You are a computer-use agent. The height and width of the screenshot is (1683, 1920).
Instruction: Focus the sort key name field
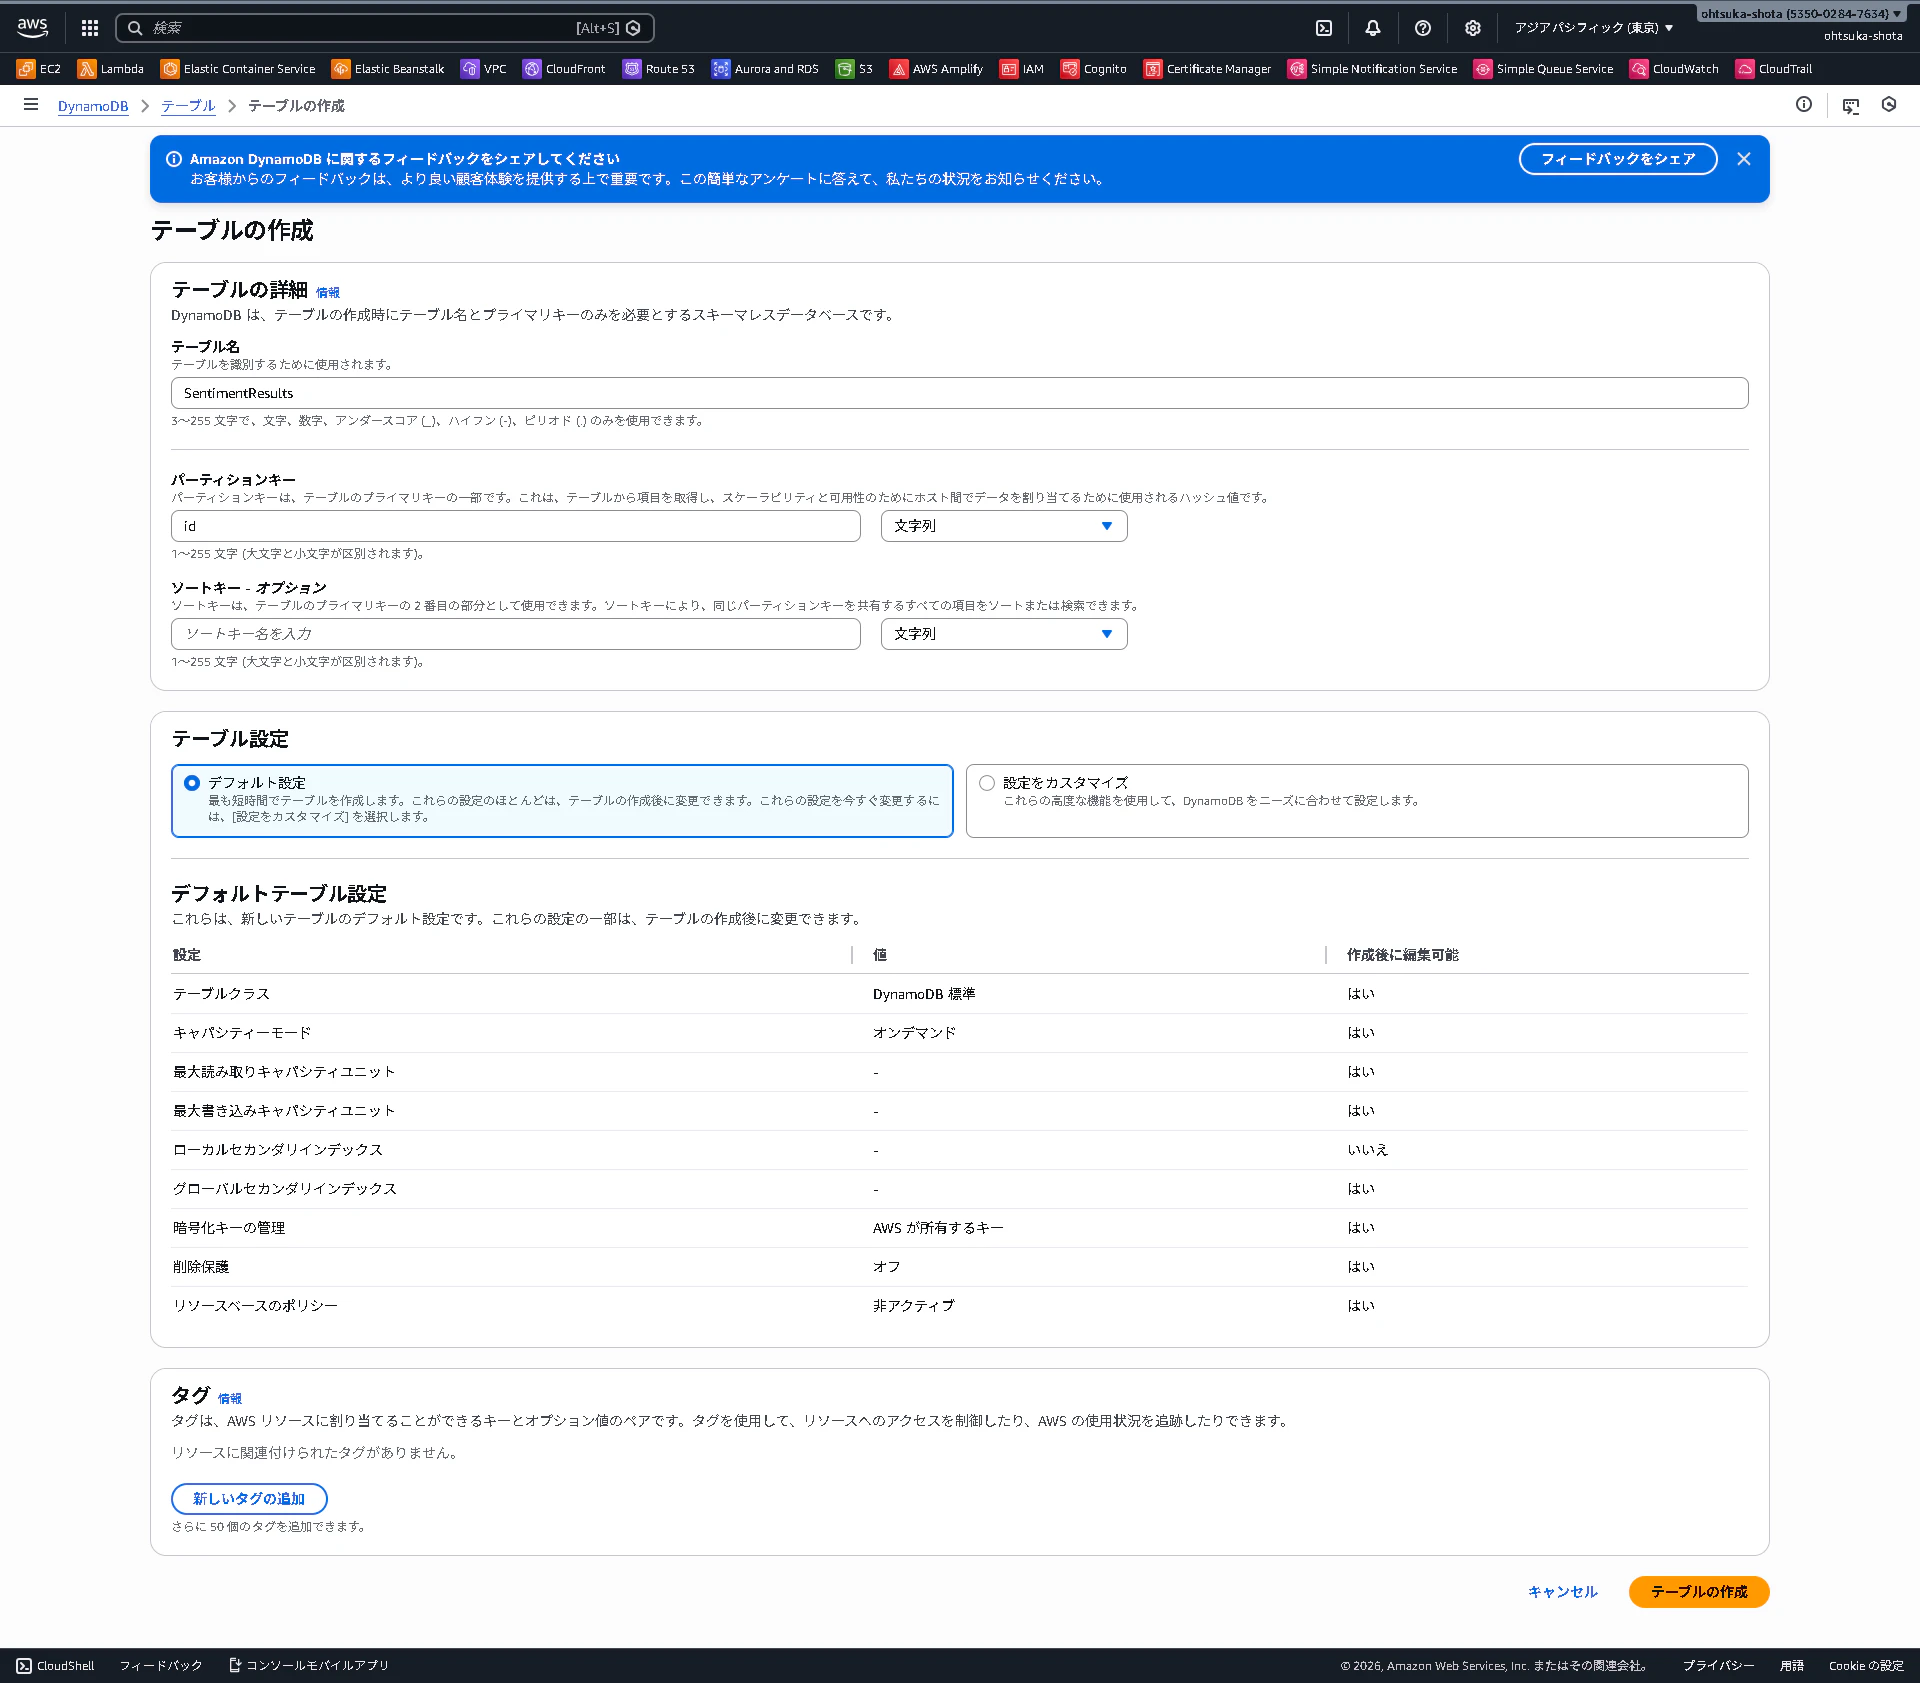[x=516, y=634]
